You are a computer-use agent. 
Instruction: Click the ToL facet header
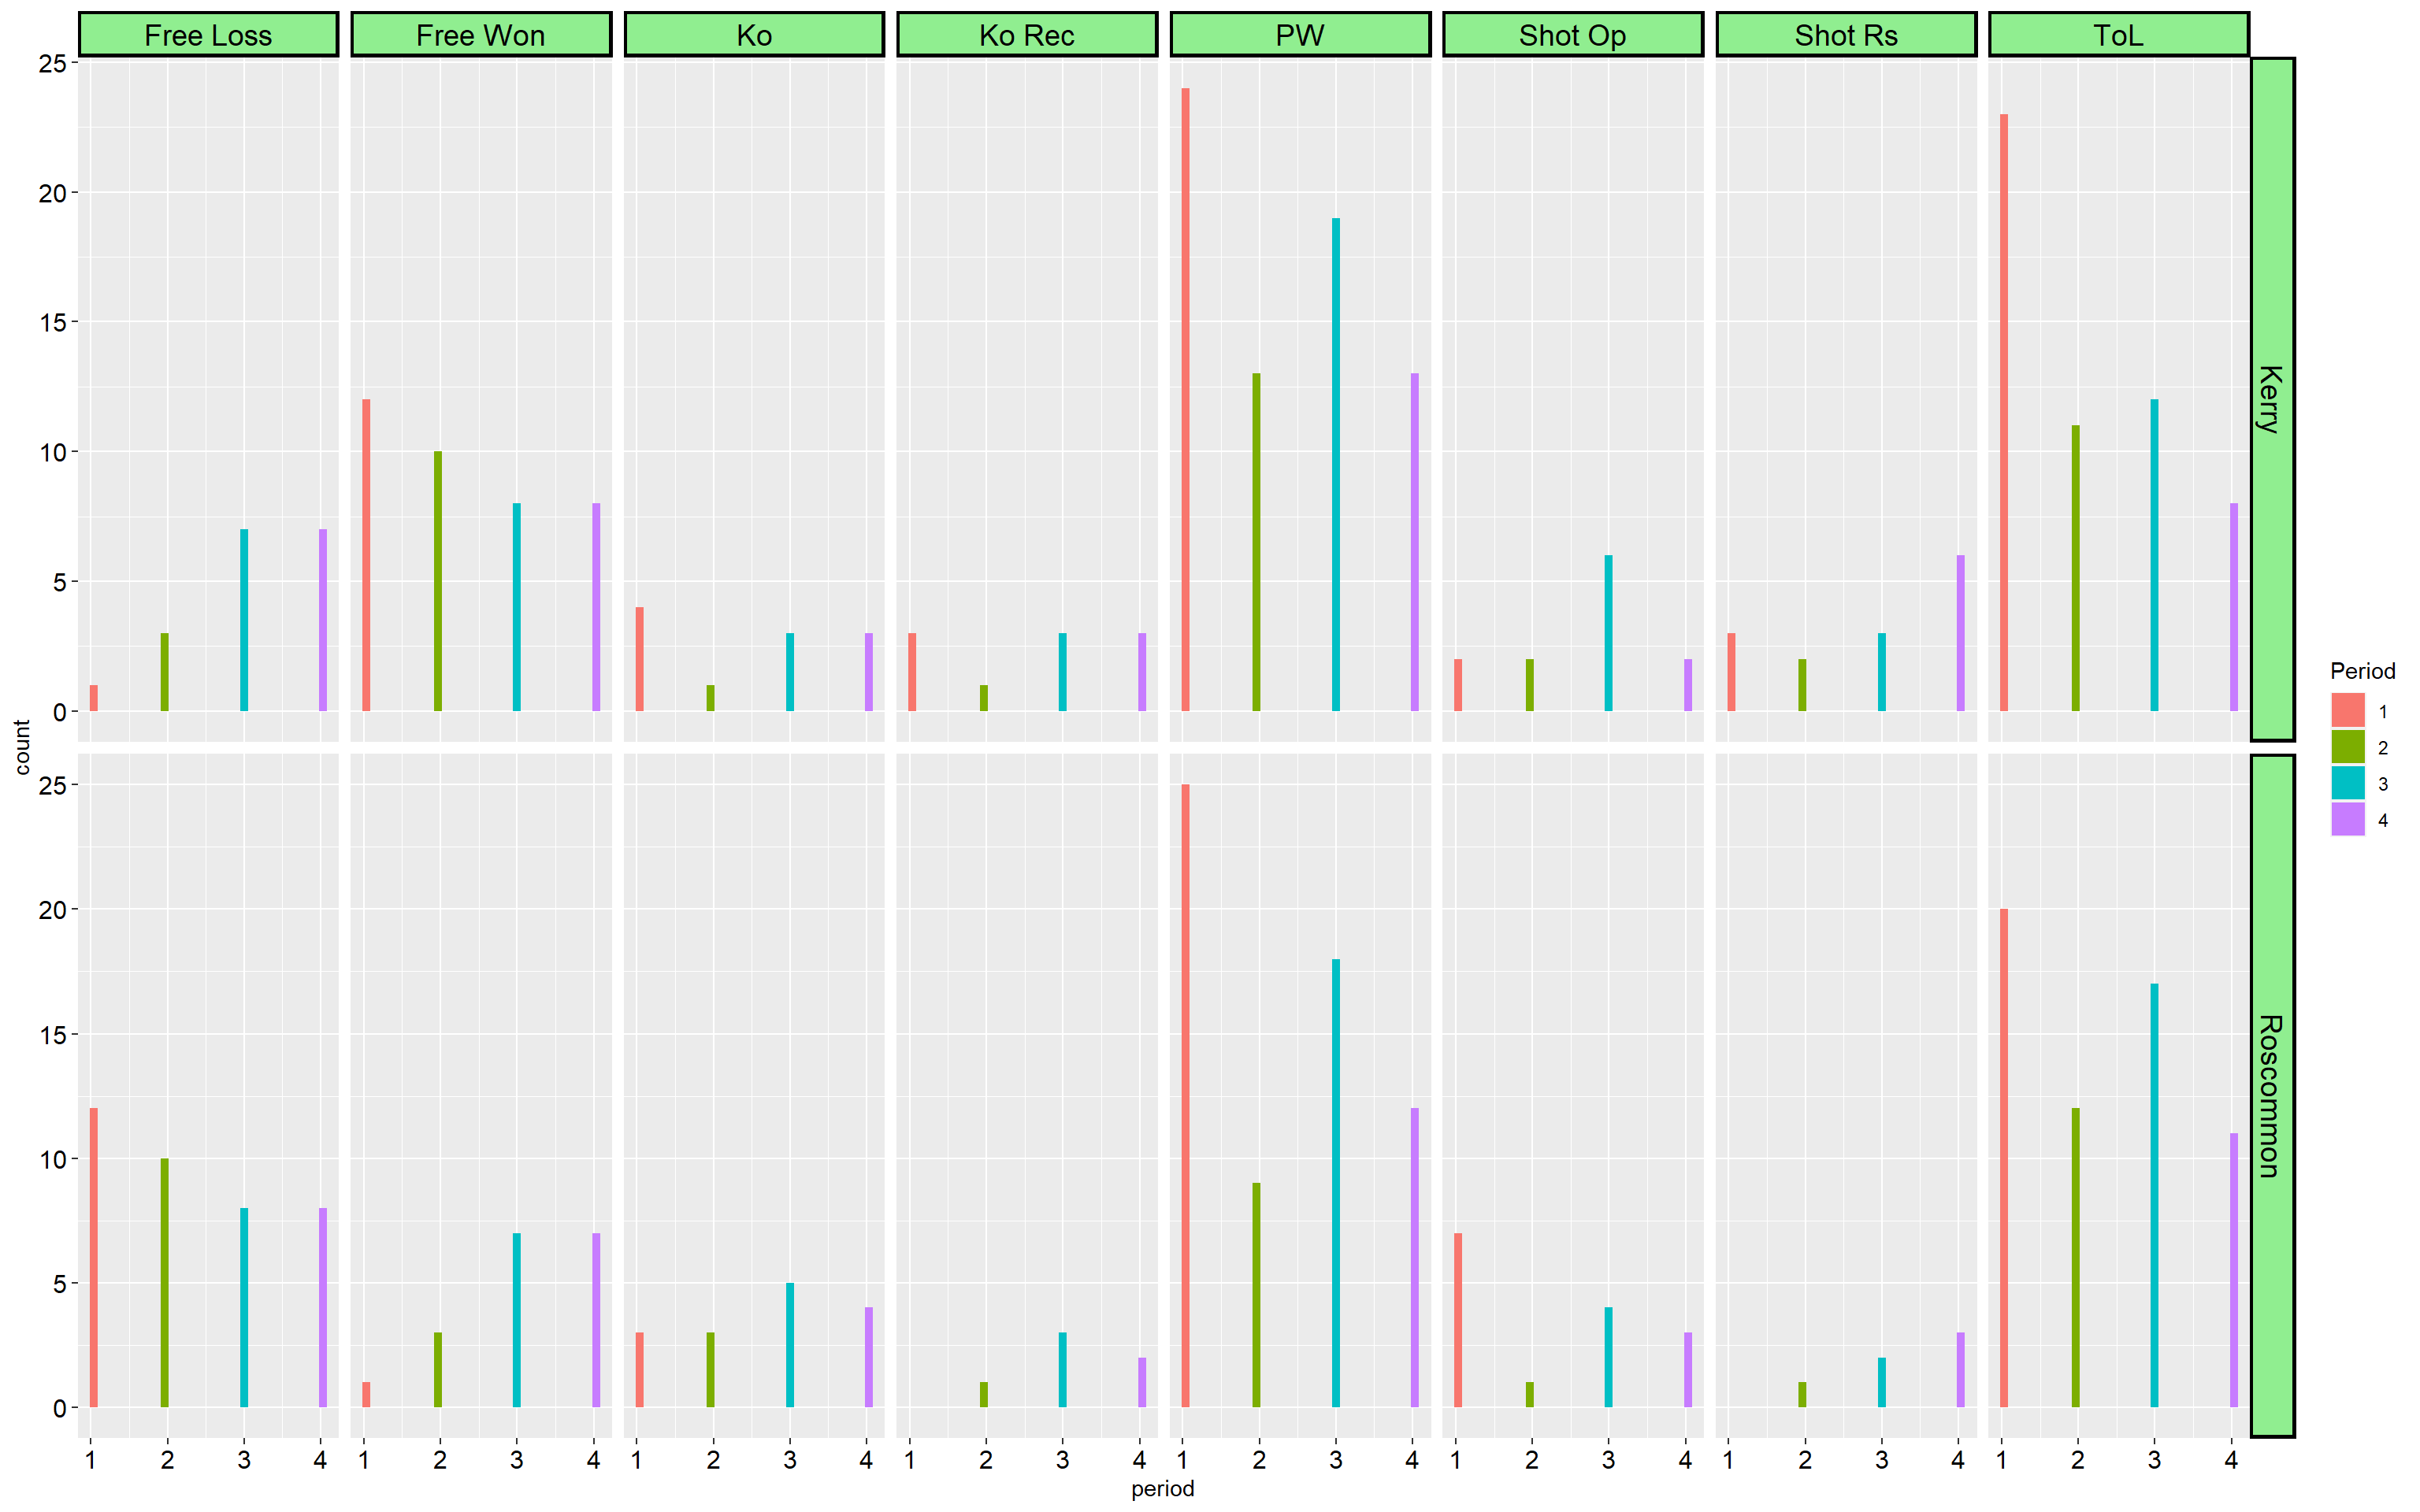(2119, 35)
